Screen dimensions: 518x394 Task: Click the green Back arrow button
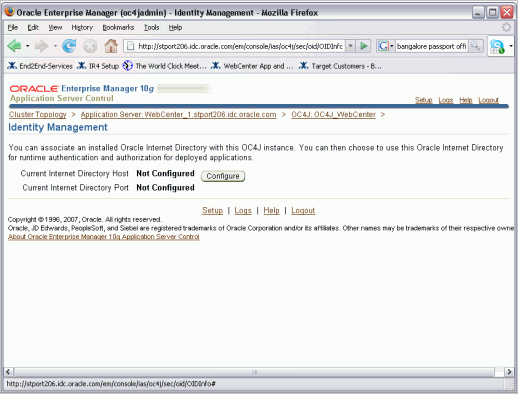14,46
